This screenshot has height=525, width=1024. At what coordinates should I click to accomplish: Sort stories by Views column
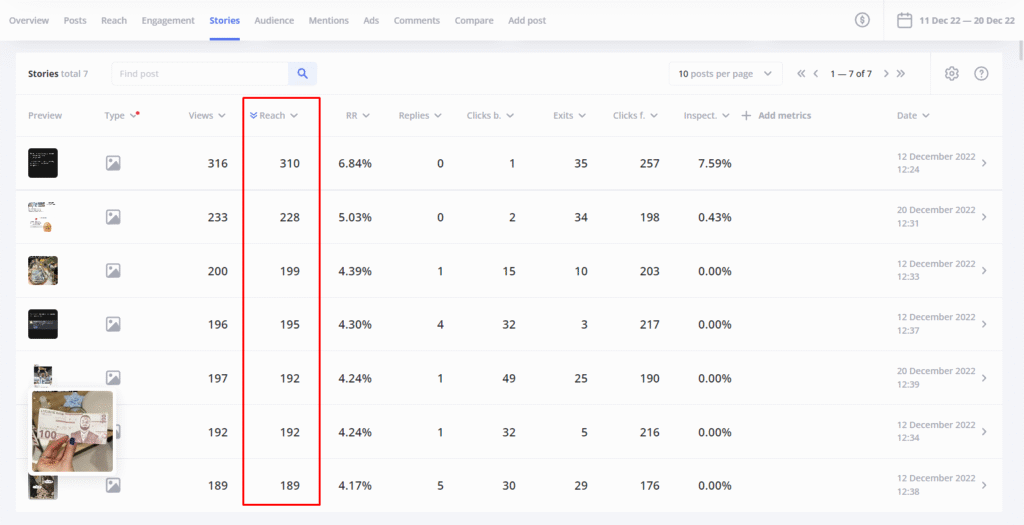point(207,116)
